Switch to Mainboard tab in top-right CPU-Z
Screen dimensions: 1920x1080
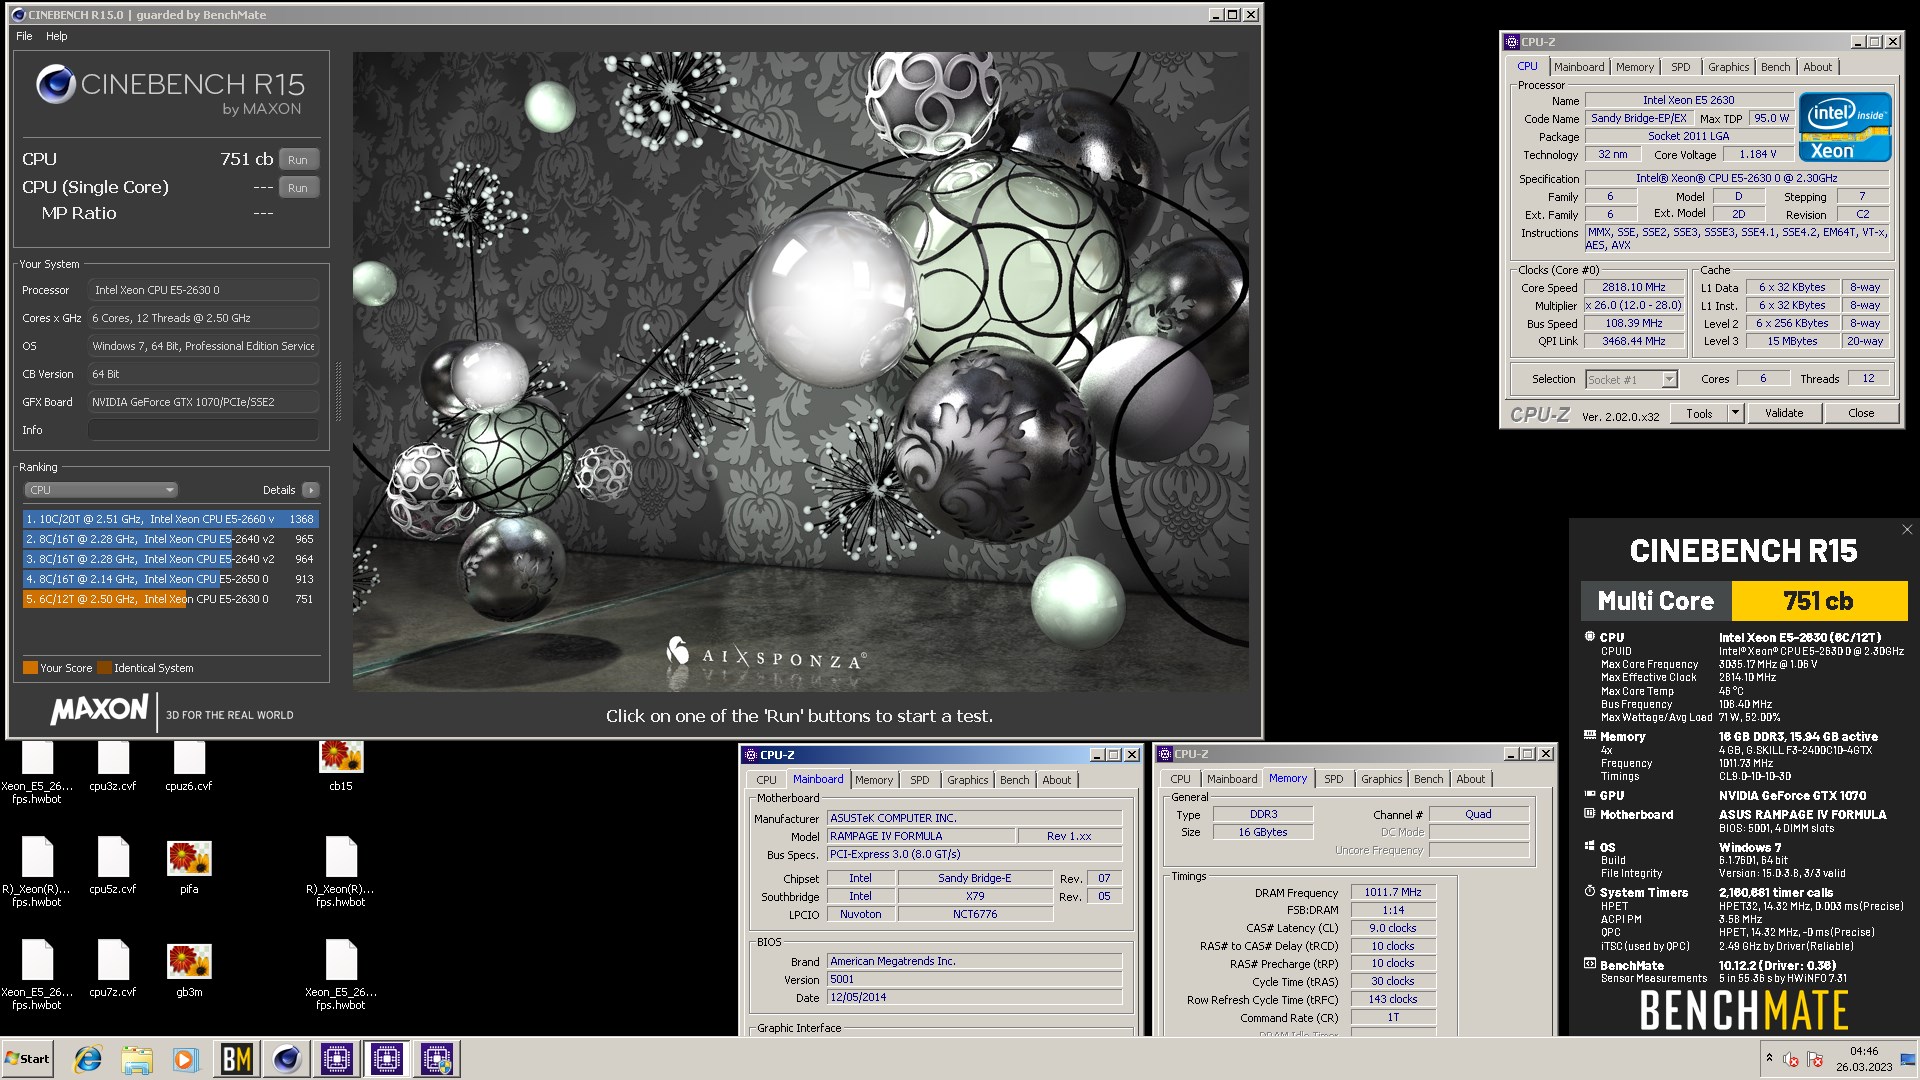click(x=1579, y=67)
